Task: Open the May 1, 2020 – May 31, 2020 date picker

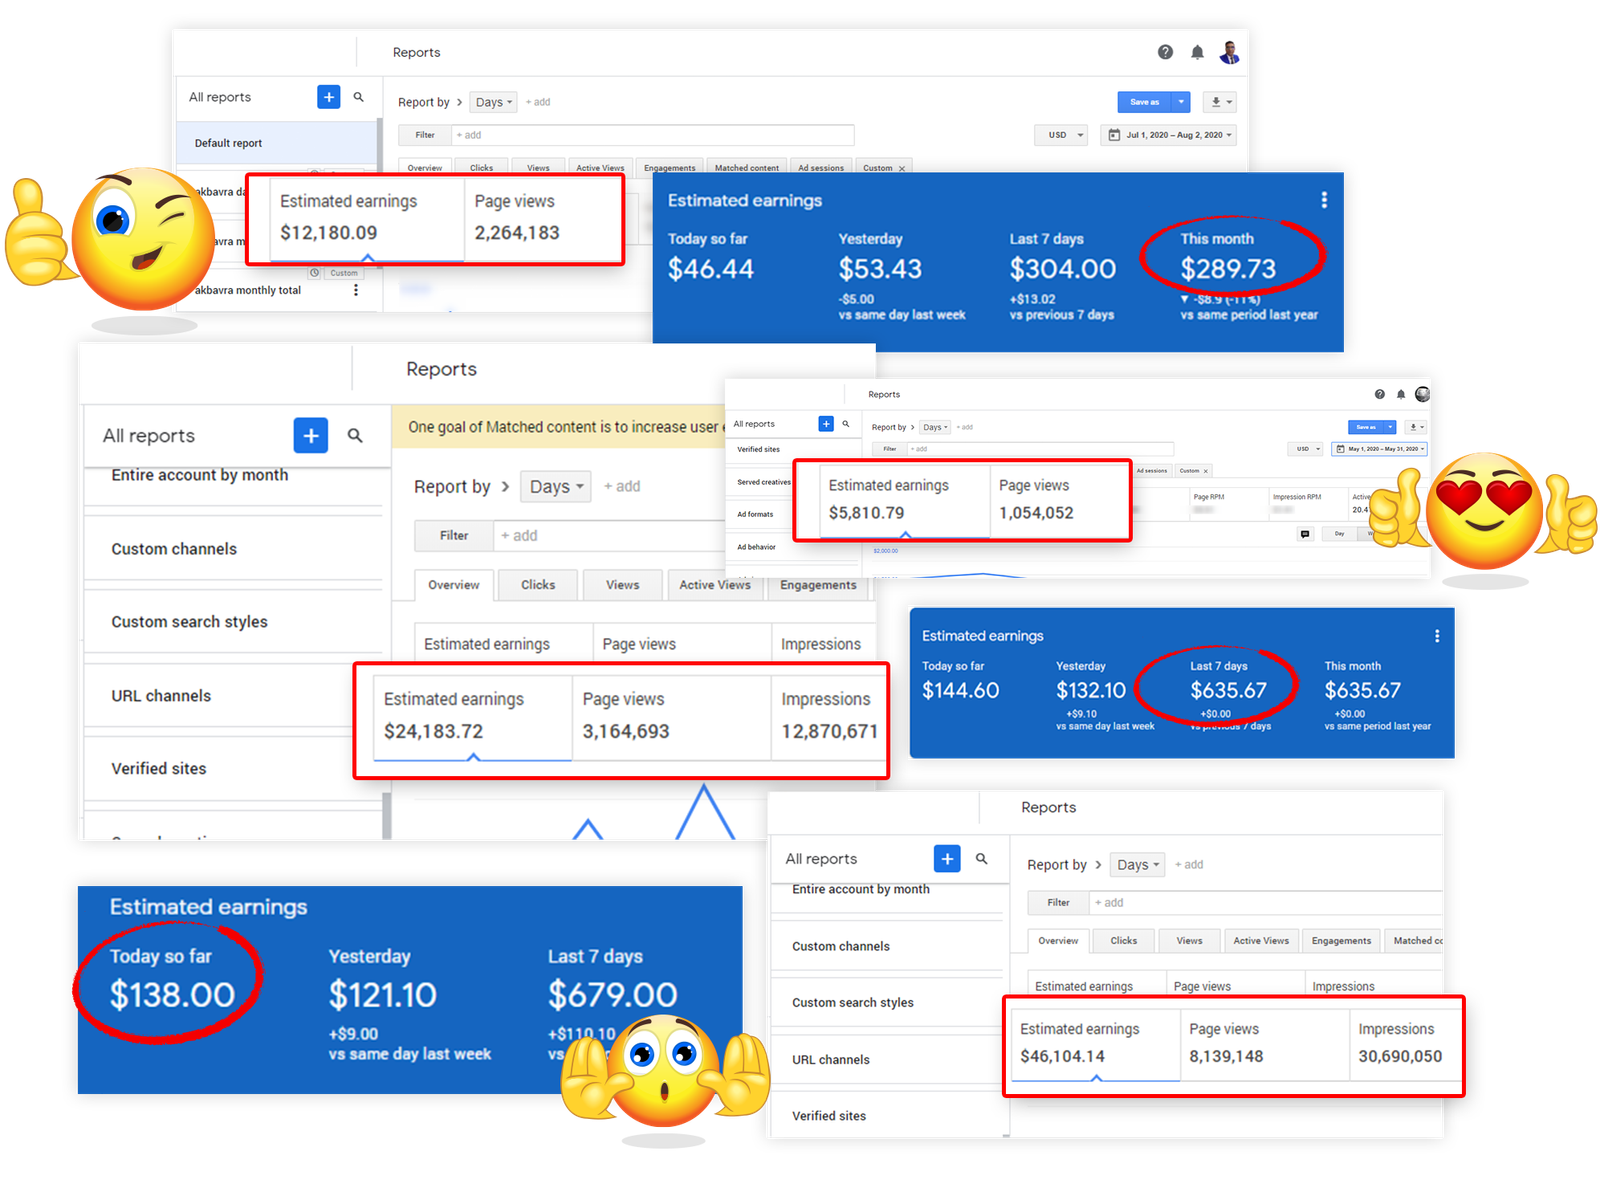Action: click(x=1378, y=449)
